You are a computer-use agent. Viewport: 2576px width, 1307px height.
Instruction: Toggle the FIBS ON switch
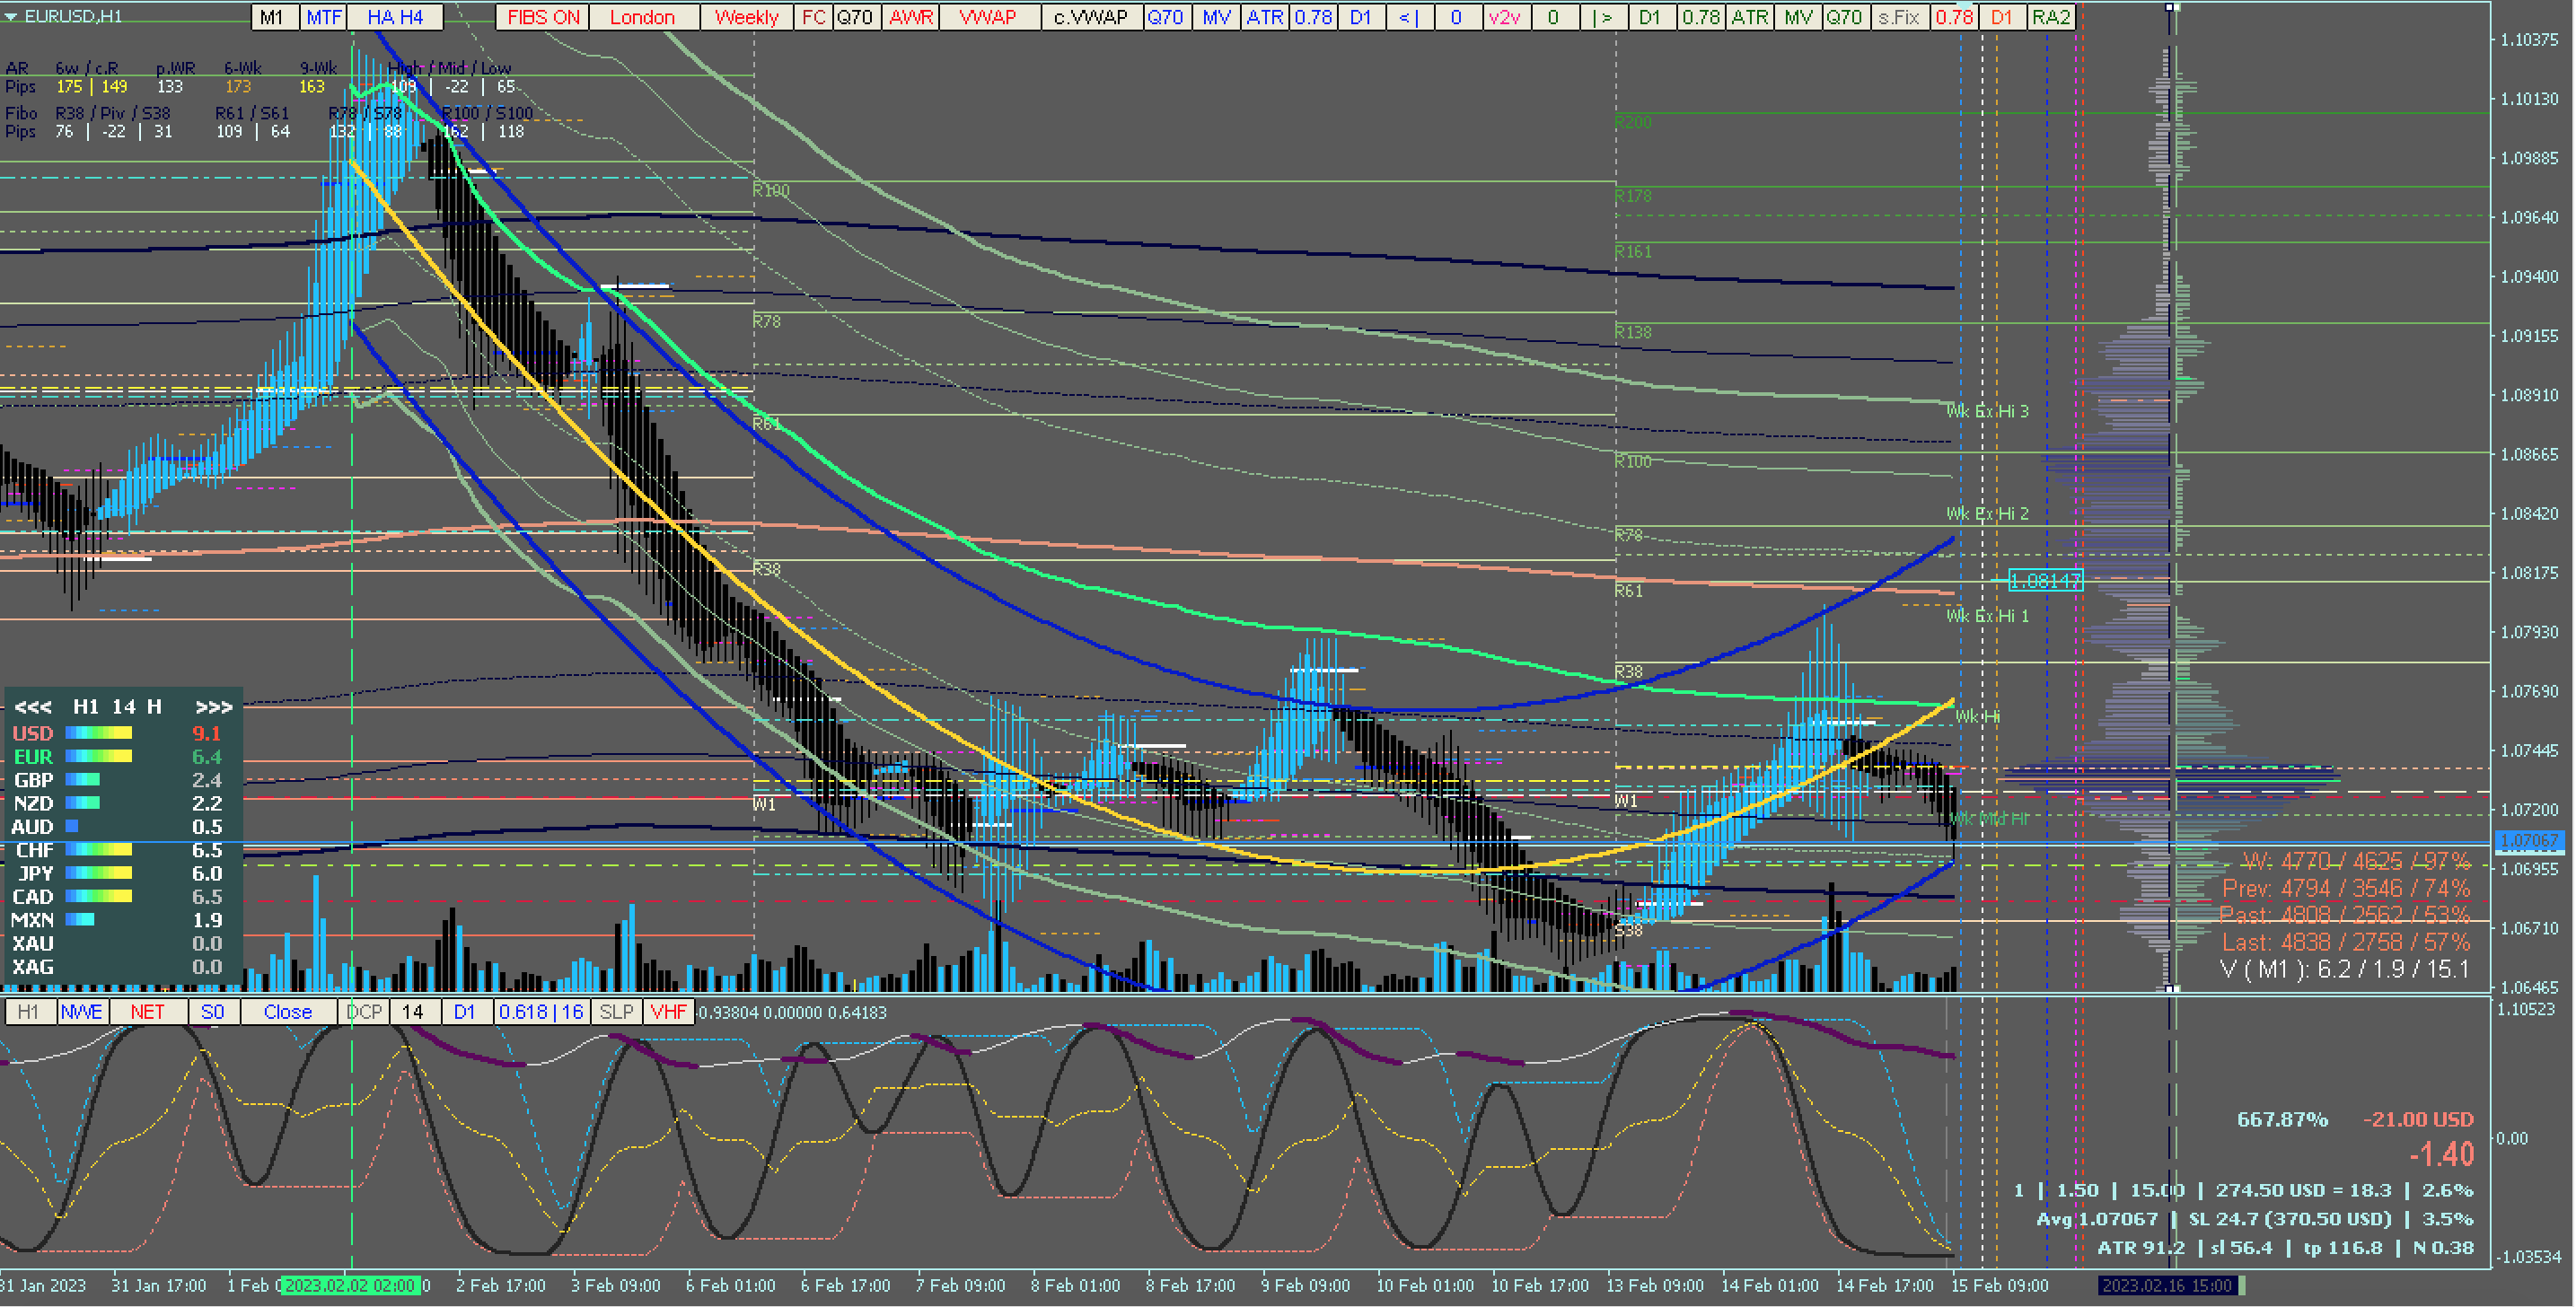click(x=543, y=17)
